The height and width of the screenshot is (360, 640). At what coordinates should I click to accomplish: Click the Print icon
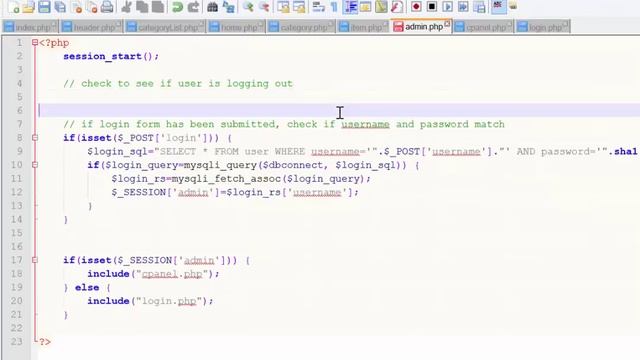[x=107, y=7]
